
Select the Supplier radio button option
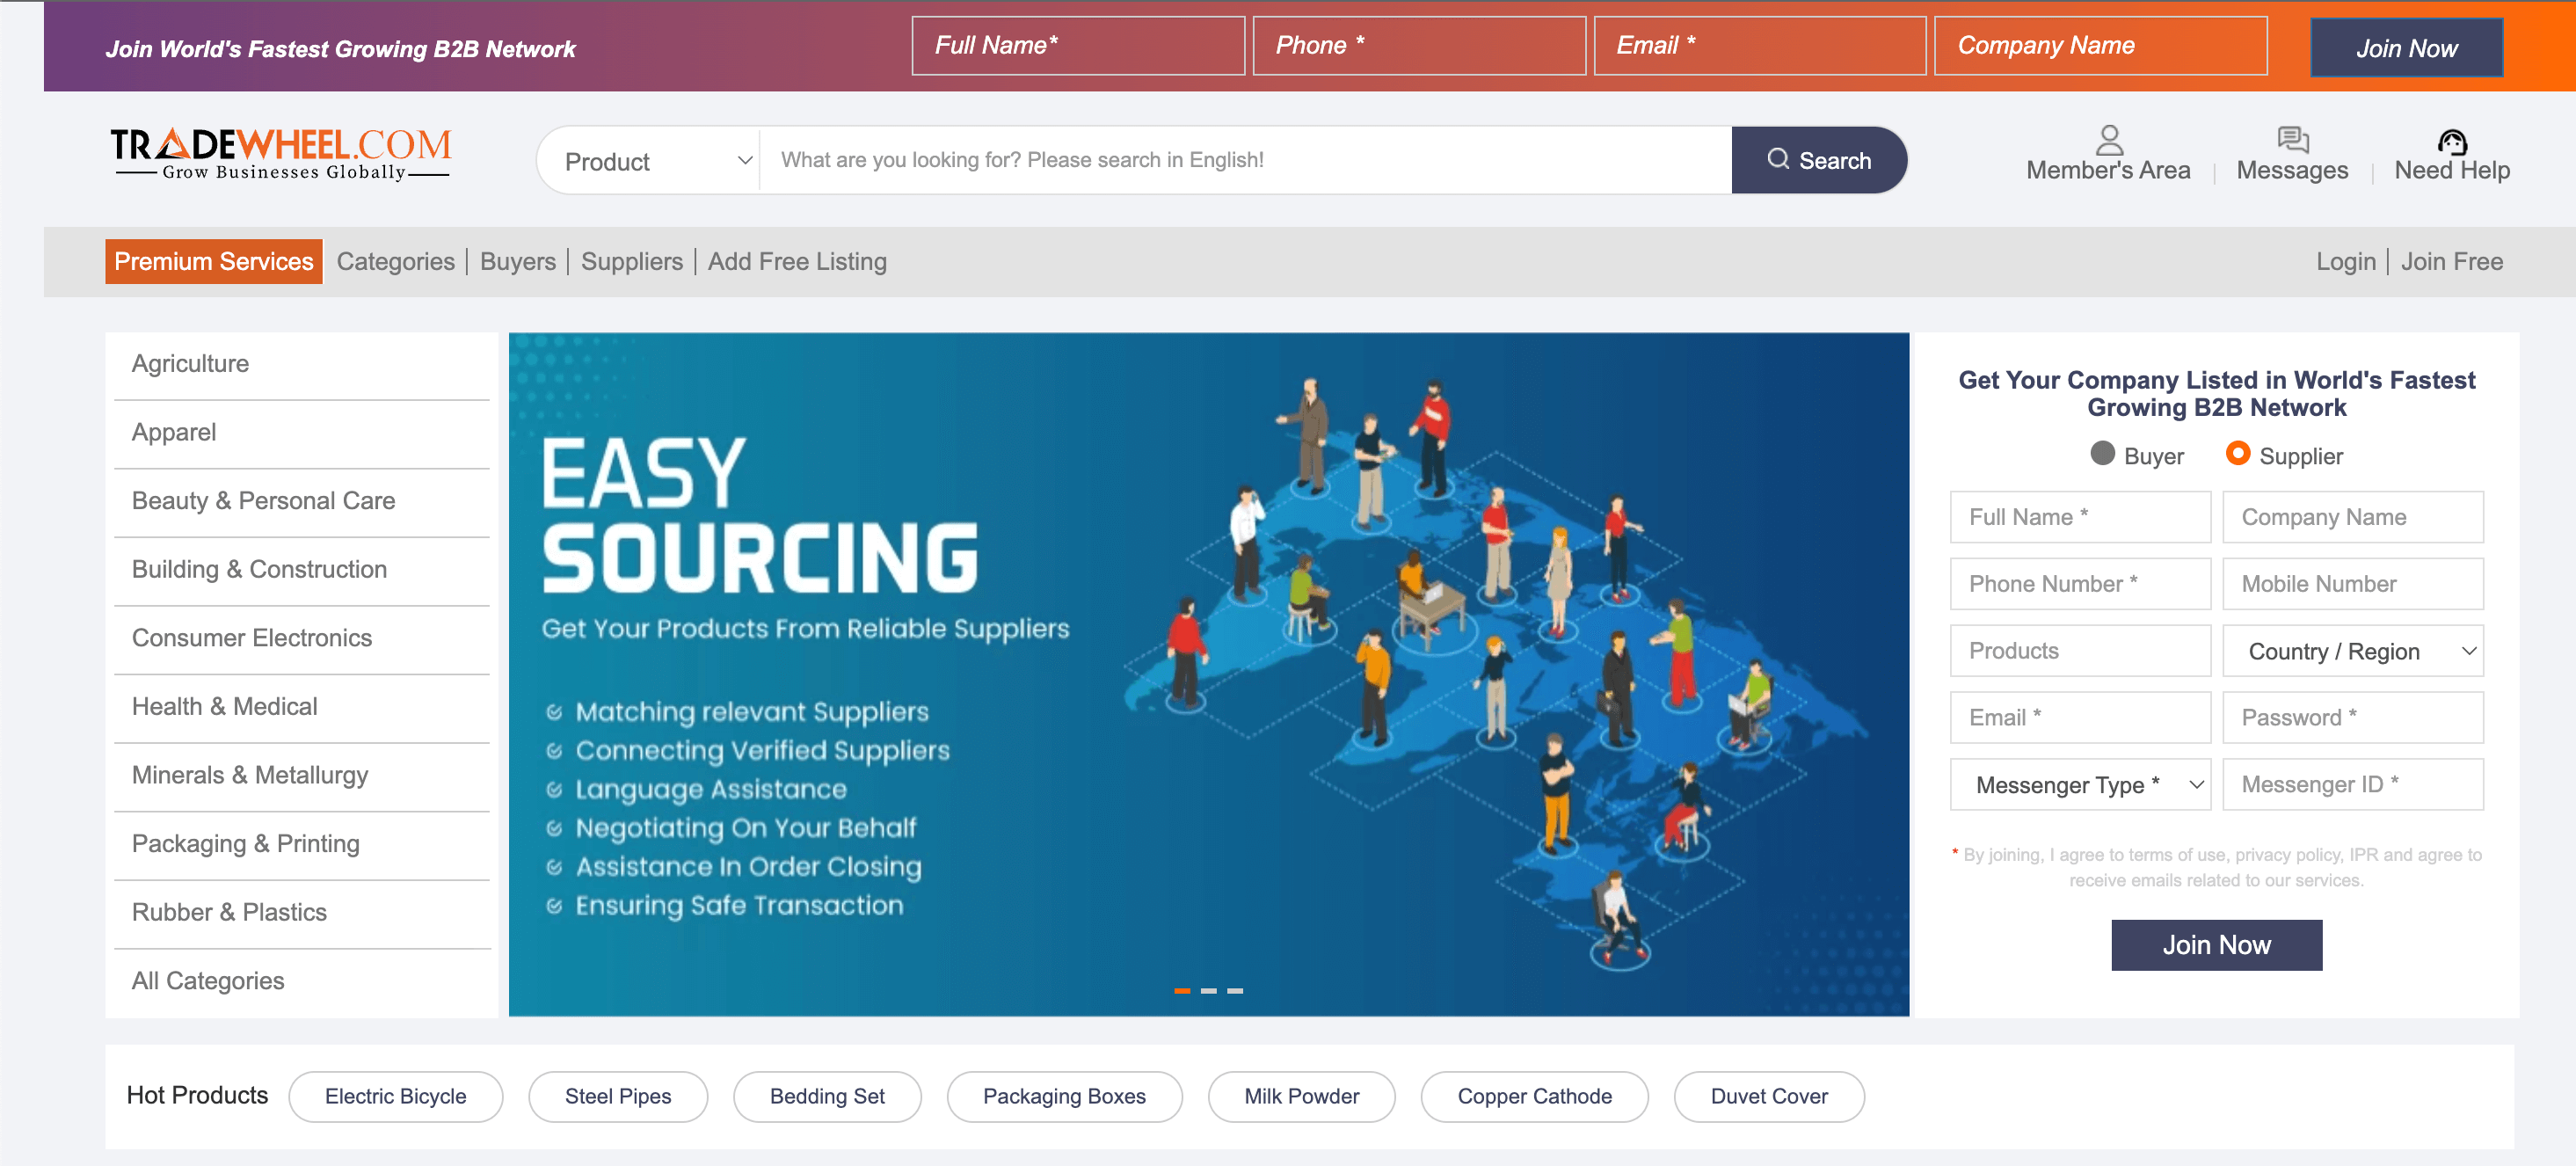pyautogui.click(x=2236, y=455)
